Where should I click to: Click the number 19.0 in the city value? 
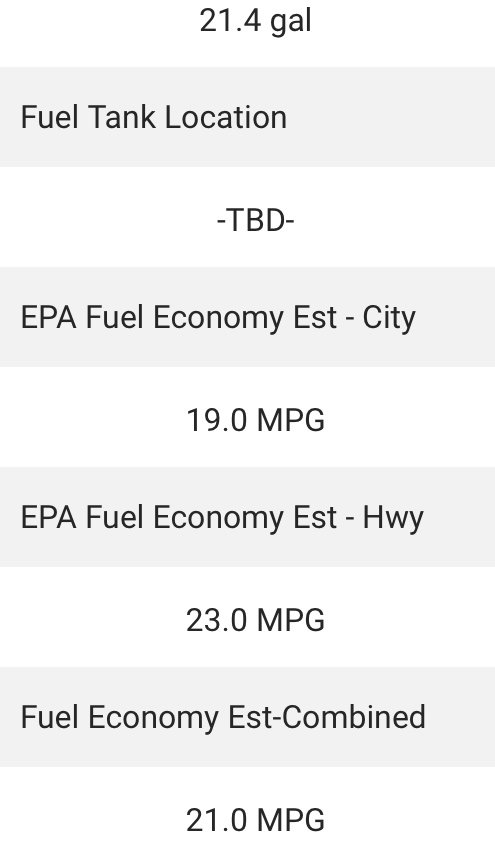[x=217, y=420]
